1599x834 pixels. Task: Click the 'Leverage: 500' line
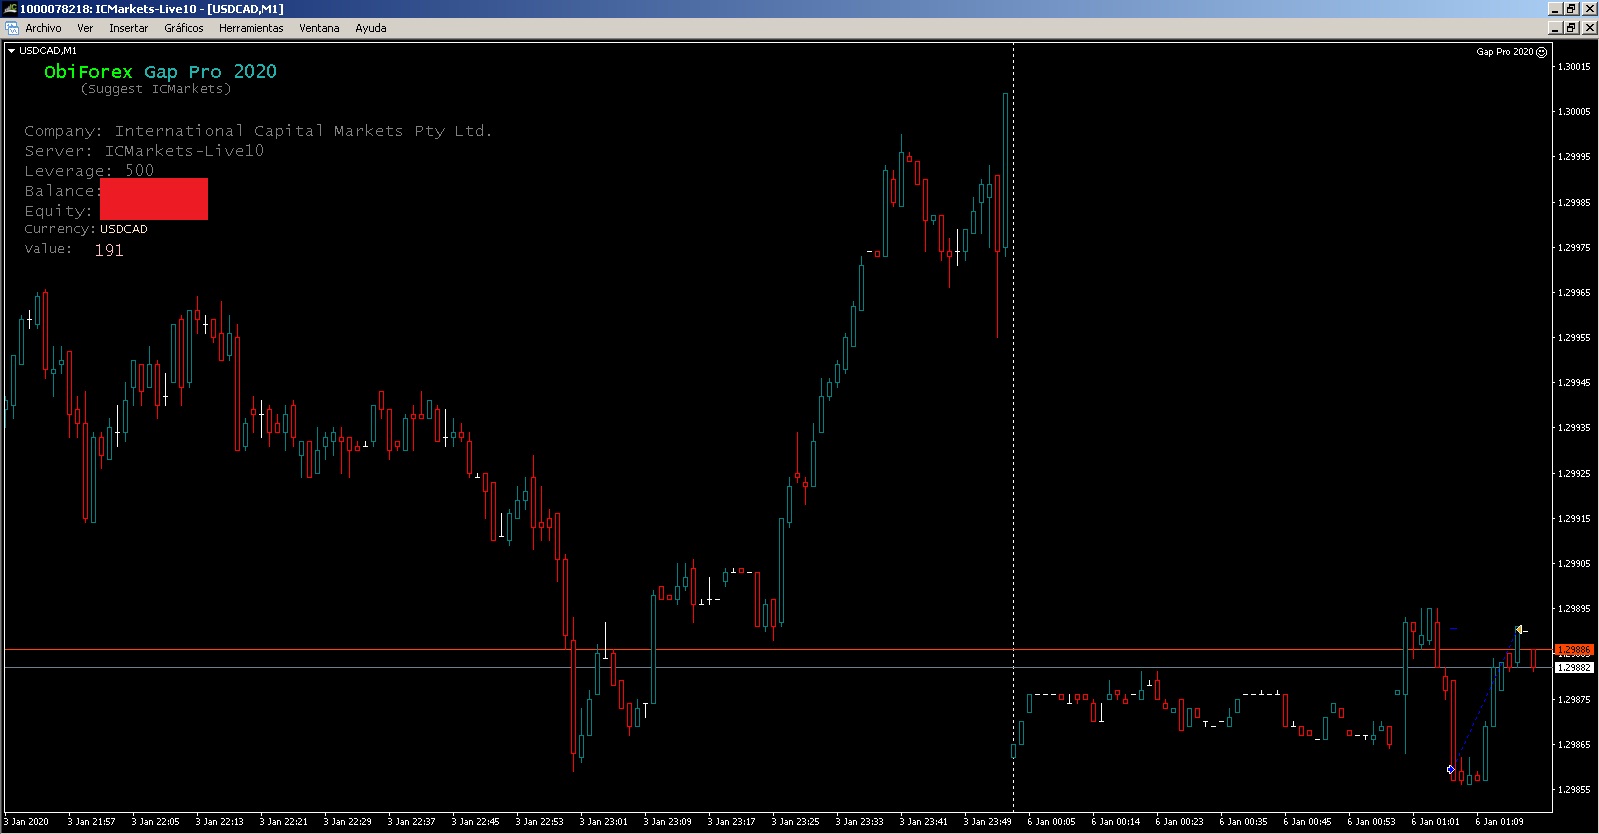coord(89,171)
